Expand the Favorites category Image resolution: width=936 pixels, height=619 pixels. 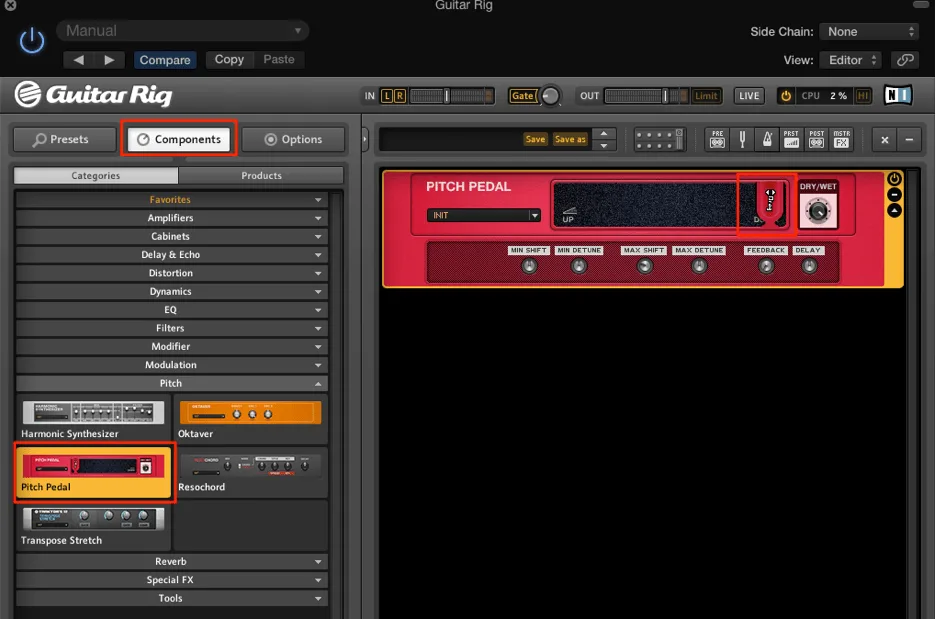(x=172, y=199)
